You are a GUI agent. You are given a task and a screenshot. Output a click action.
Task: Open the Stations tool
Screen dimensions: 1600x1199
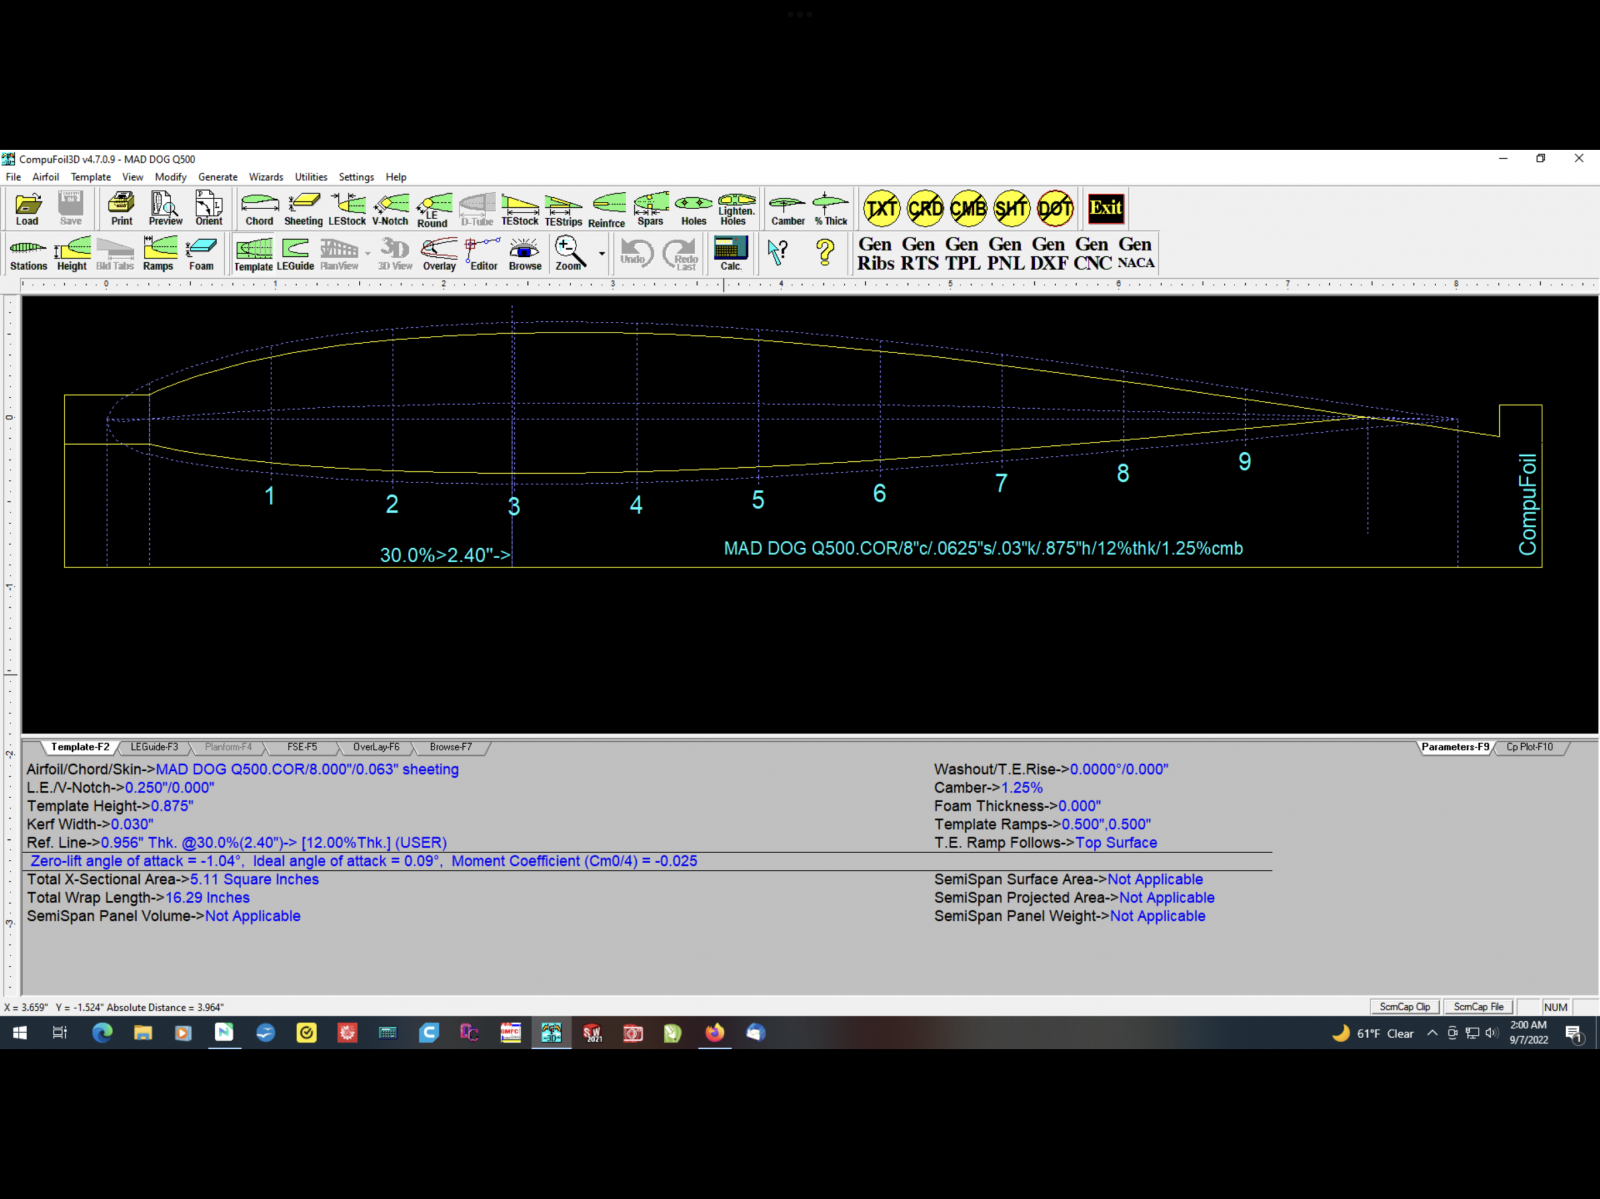tap(28, 254)
